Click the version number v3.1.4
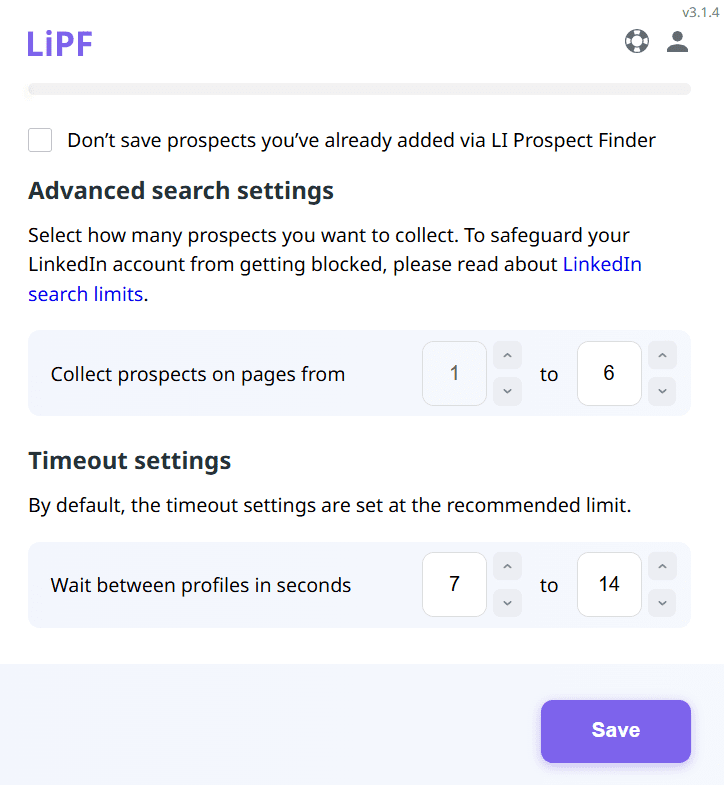The width and height of the screenshot is (724, 785). click(700, 13)
